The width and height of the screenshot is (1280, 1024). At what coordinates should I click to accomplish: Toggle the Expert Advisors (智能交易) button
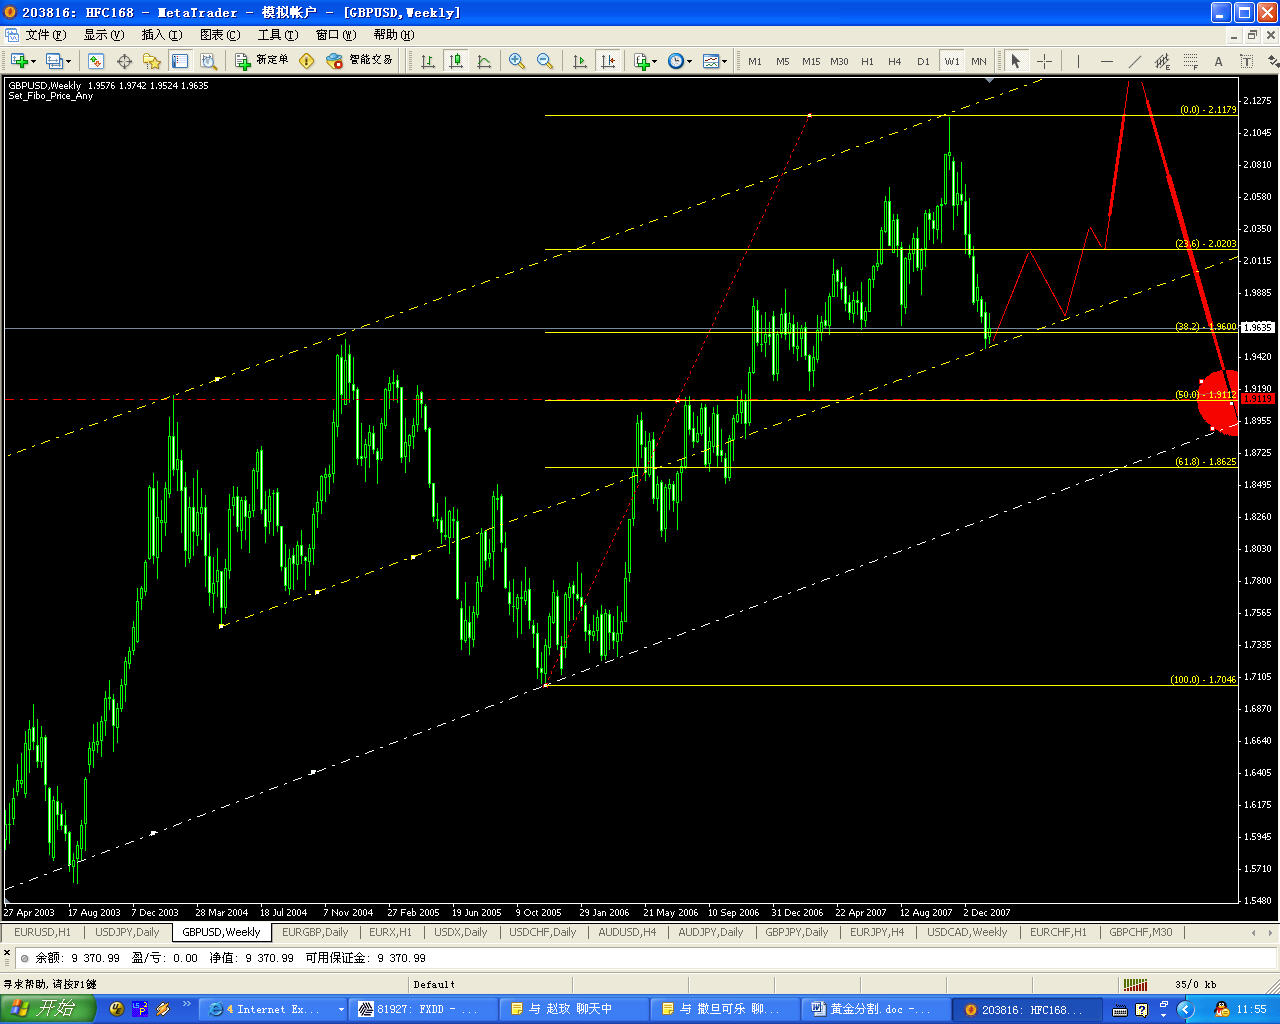click(x=360, y=61)
